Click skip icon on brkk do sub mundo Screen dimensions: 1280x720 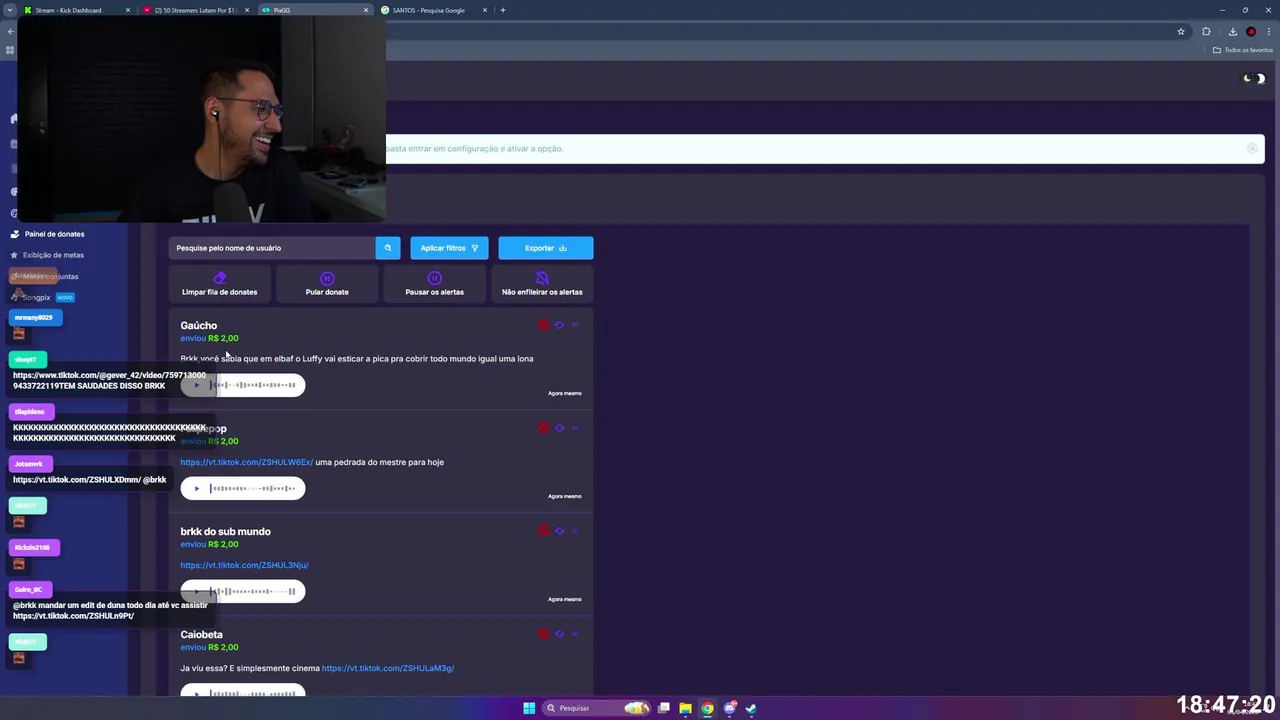coord(575,531)
